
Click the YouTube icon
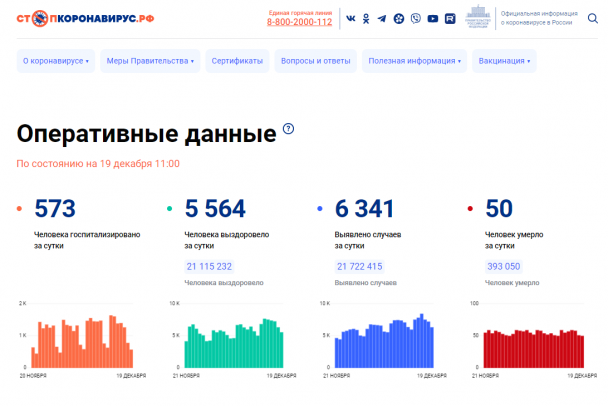tap(432, 18)
